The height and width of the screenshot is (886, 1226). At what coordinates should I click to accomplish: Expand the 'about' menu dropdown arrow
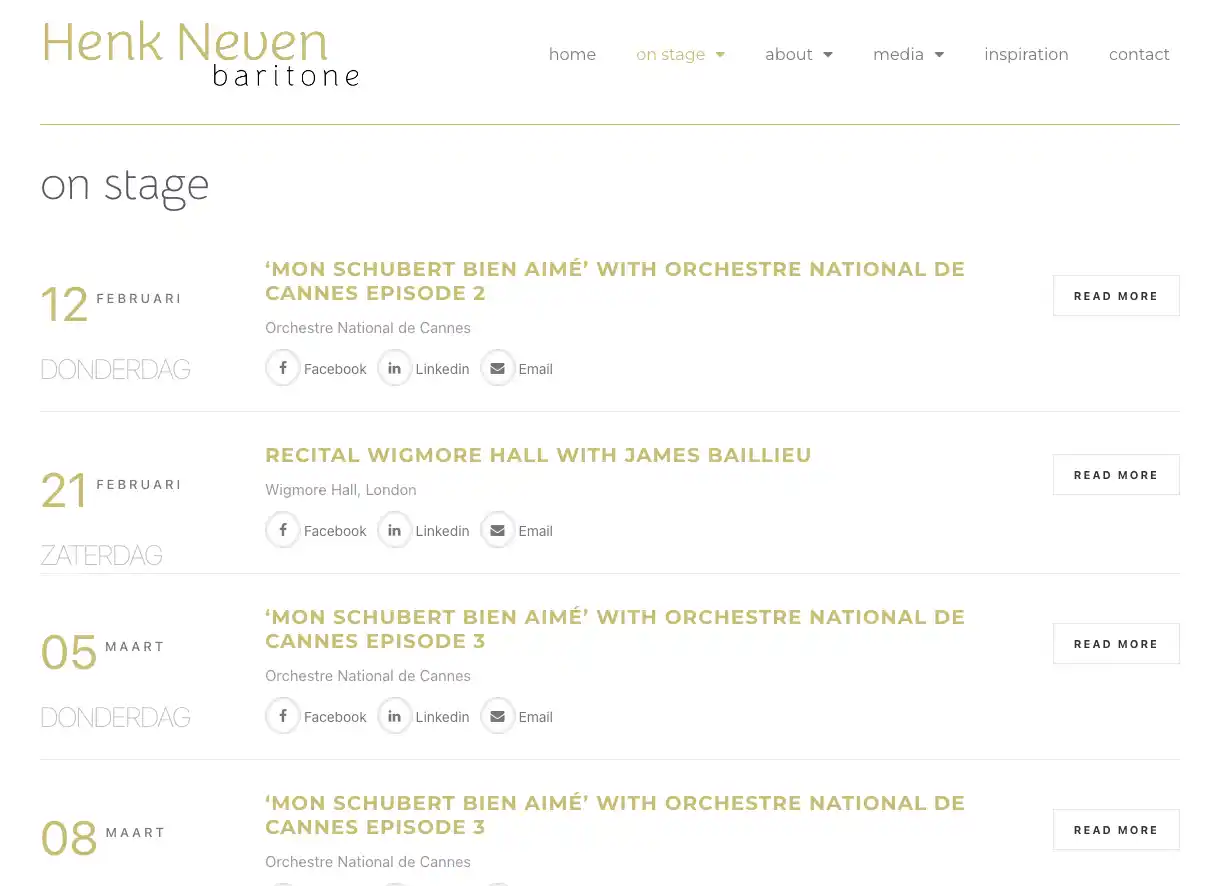828,55
